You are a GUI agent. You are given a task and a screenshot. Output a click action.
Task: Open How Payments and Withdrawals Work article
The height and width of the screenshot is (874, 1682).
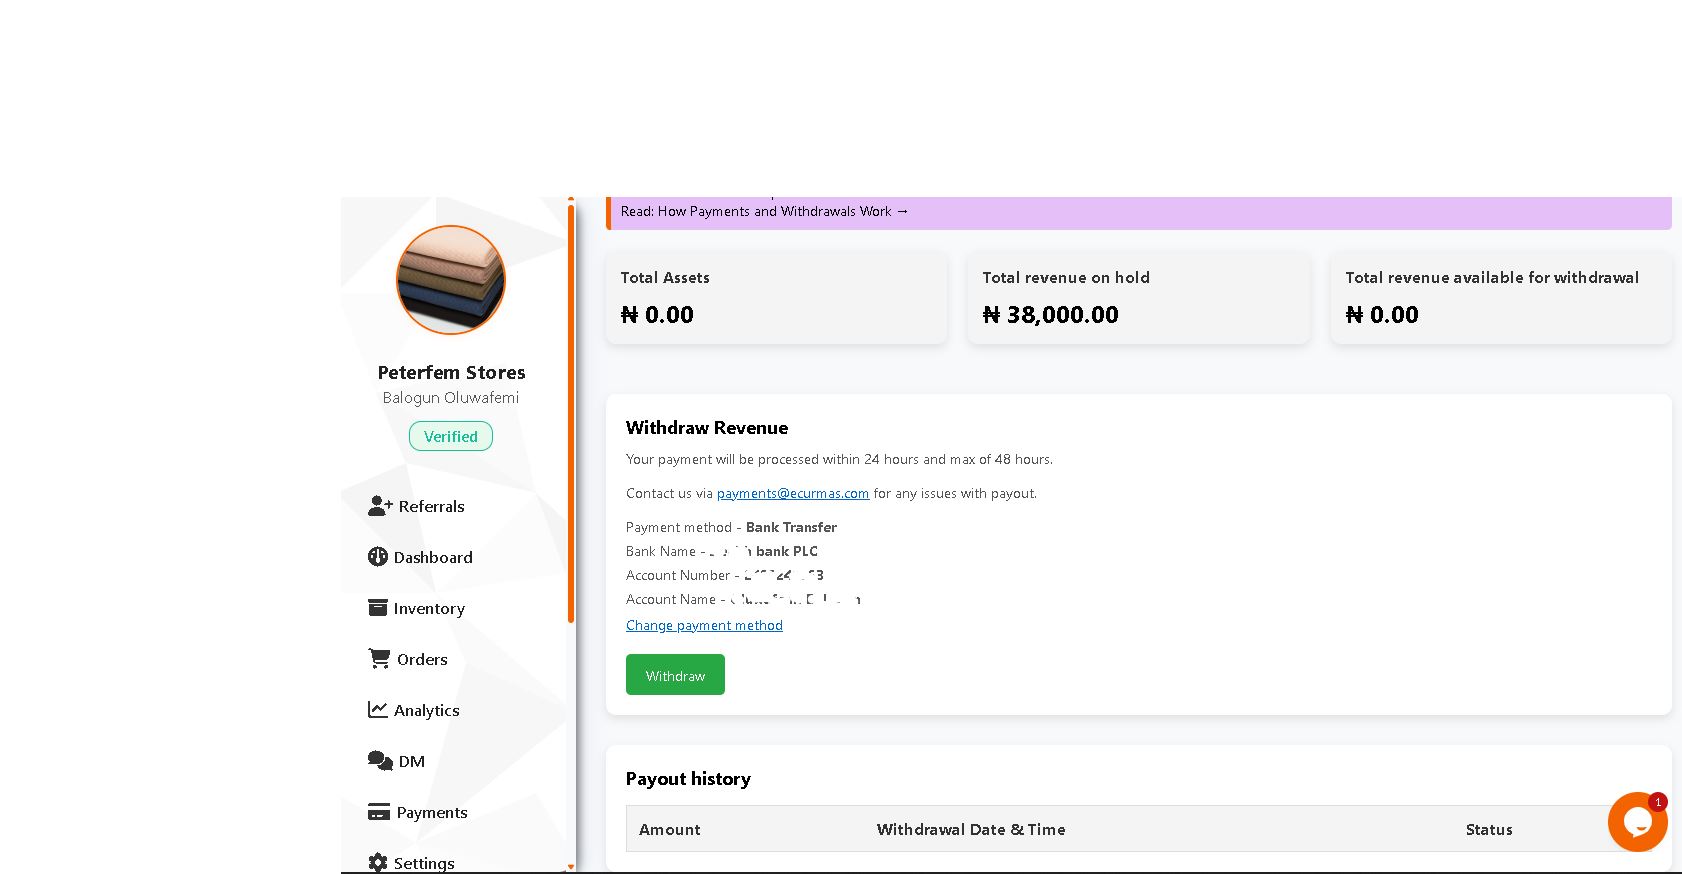point(764,211)
